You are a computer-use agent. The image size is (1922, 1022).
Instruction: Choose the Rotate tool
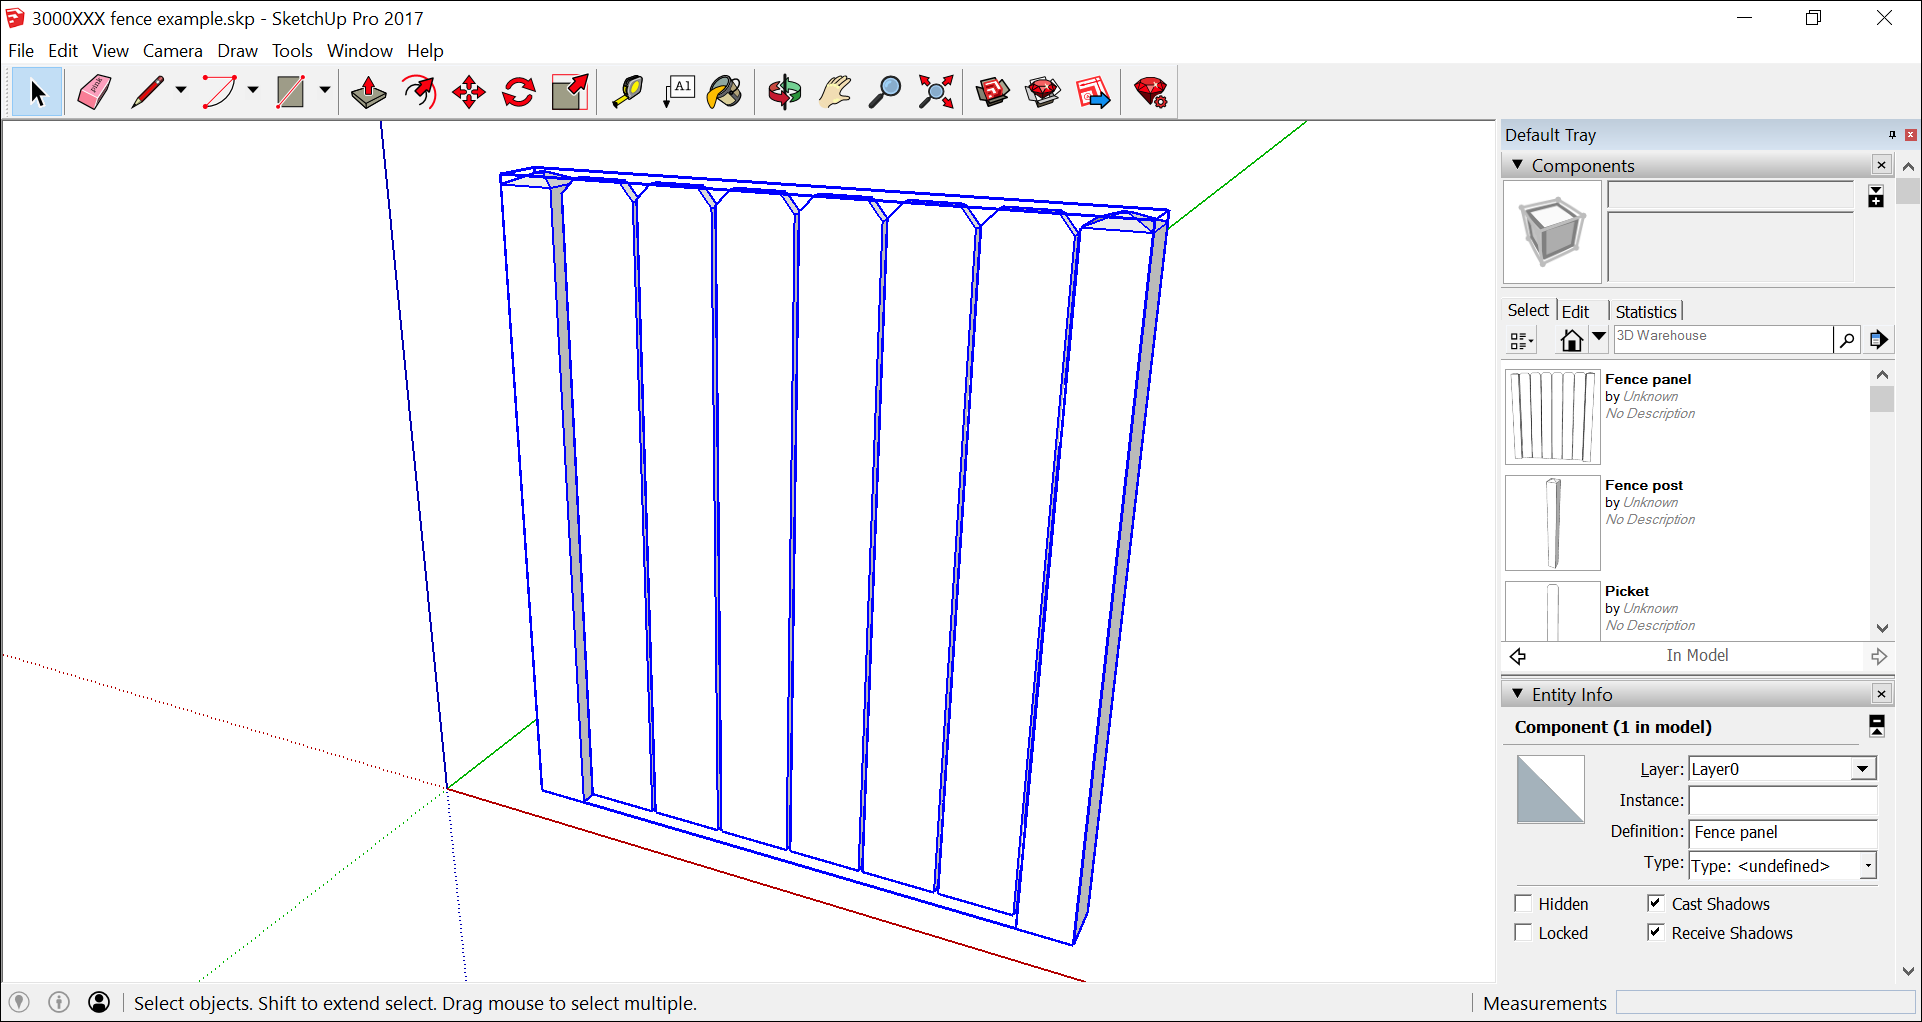coord(518,93)
